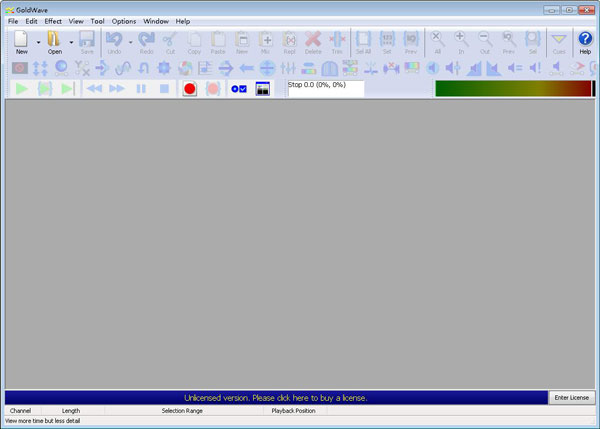
Task: Open Help with the question mark icon
Action: click(585, 41)
